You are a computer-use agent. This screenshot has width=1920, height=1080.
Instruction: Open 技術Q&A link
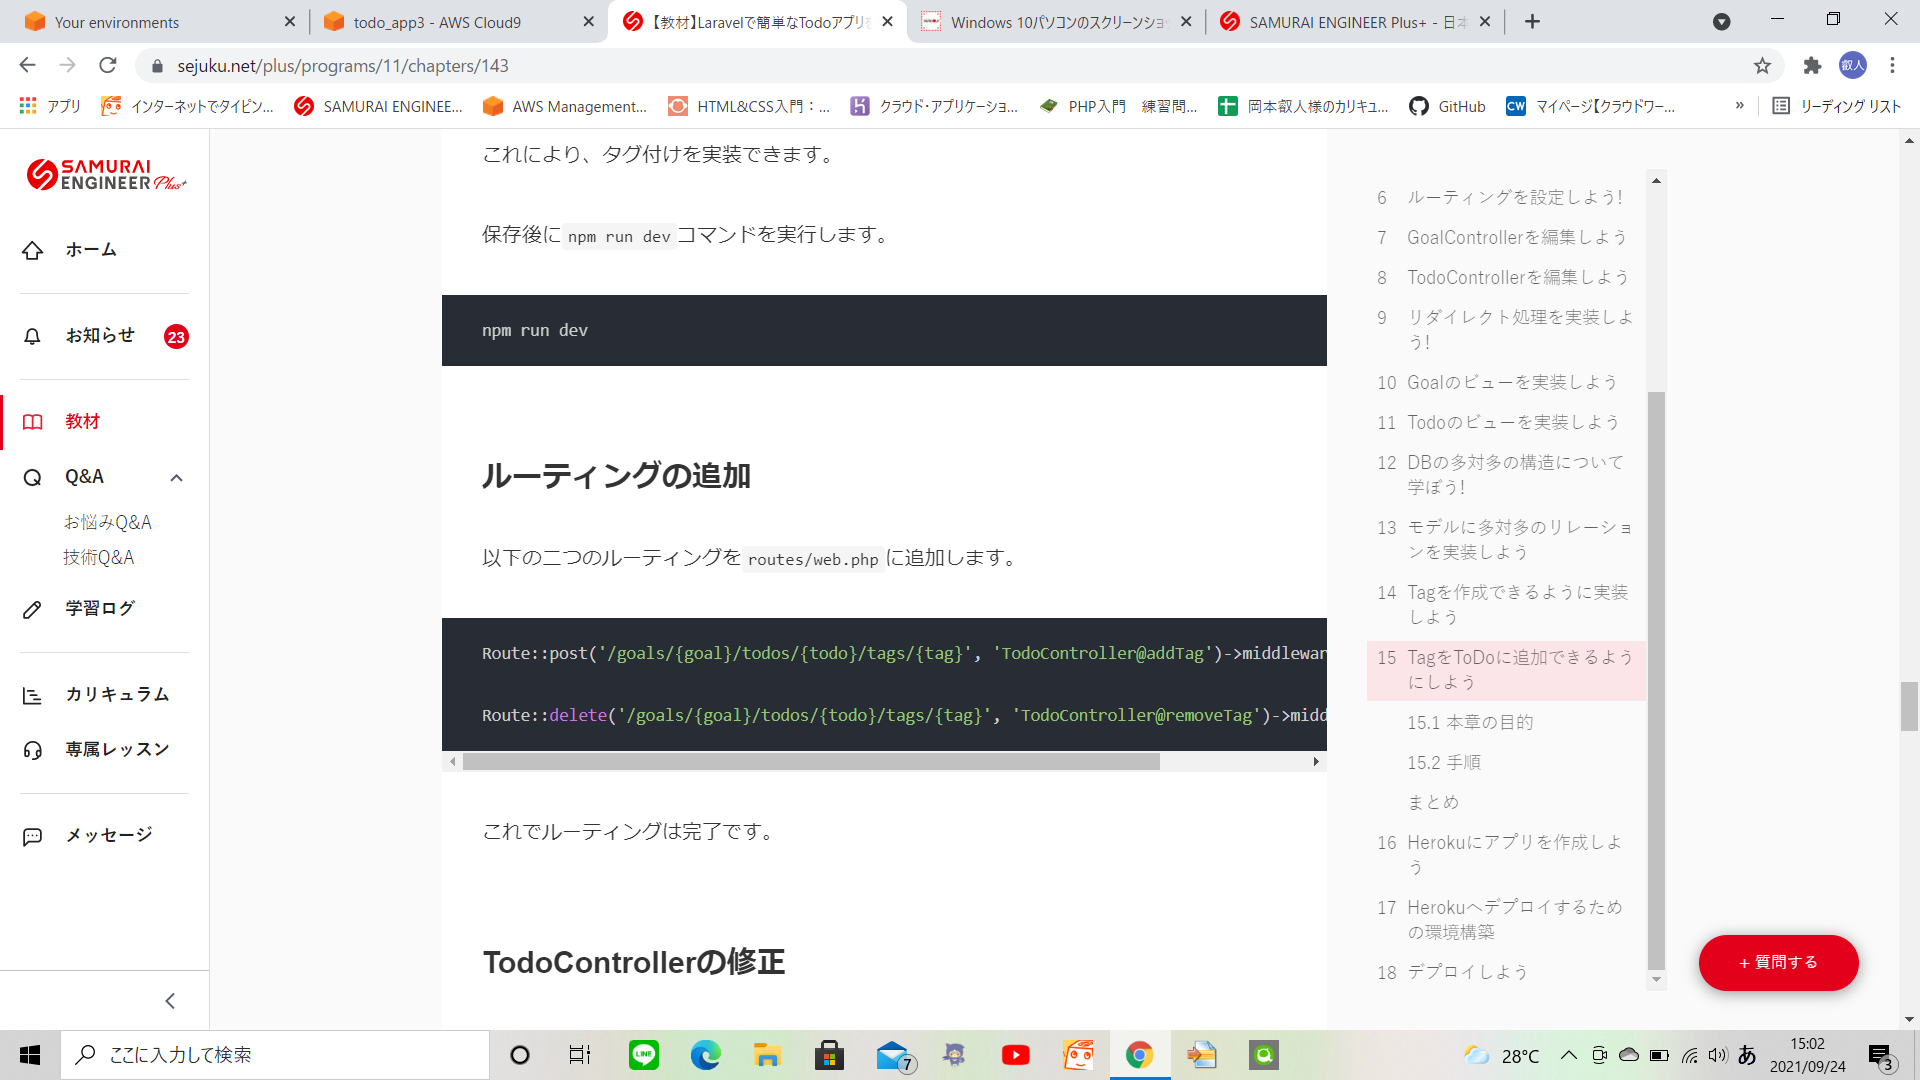(98, 558)
